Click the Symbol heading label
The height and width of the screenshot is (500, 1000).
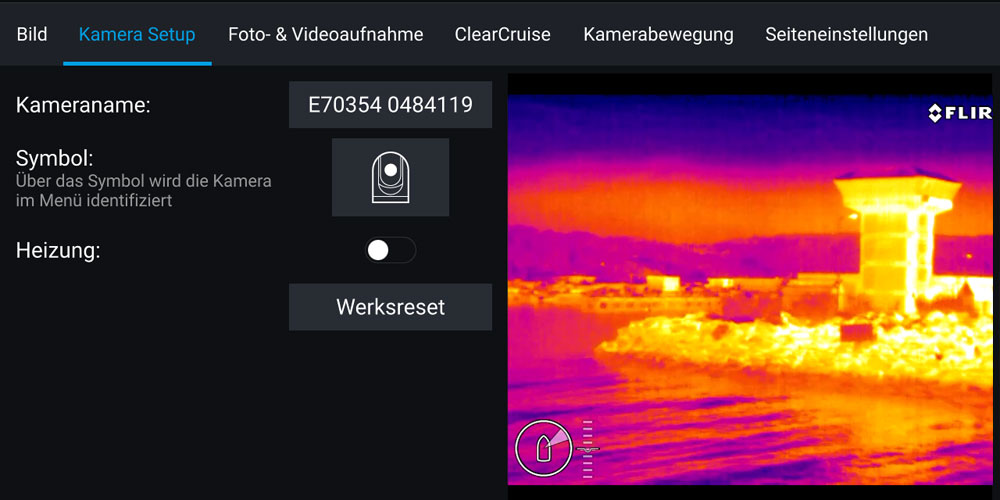(x=54, y=158)
